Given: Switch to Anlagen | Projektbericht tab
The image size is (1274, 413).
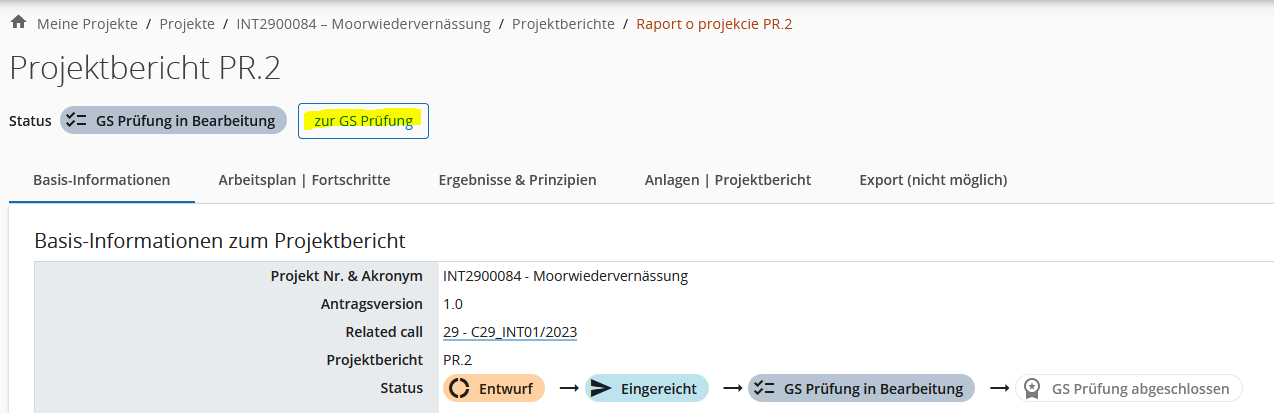Looking at the screenshot, I should point(727,180).
